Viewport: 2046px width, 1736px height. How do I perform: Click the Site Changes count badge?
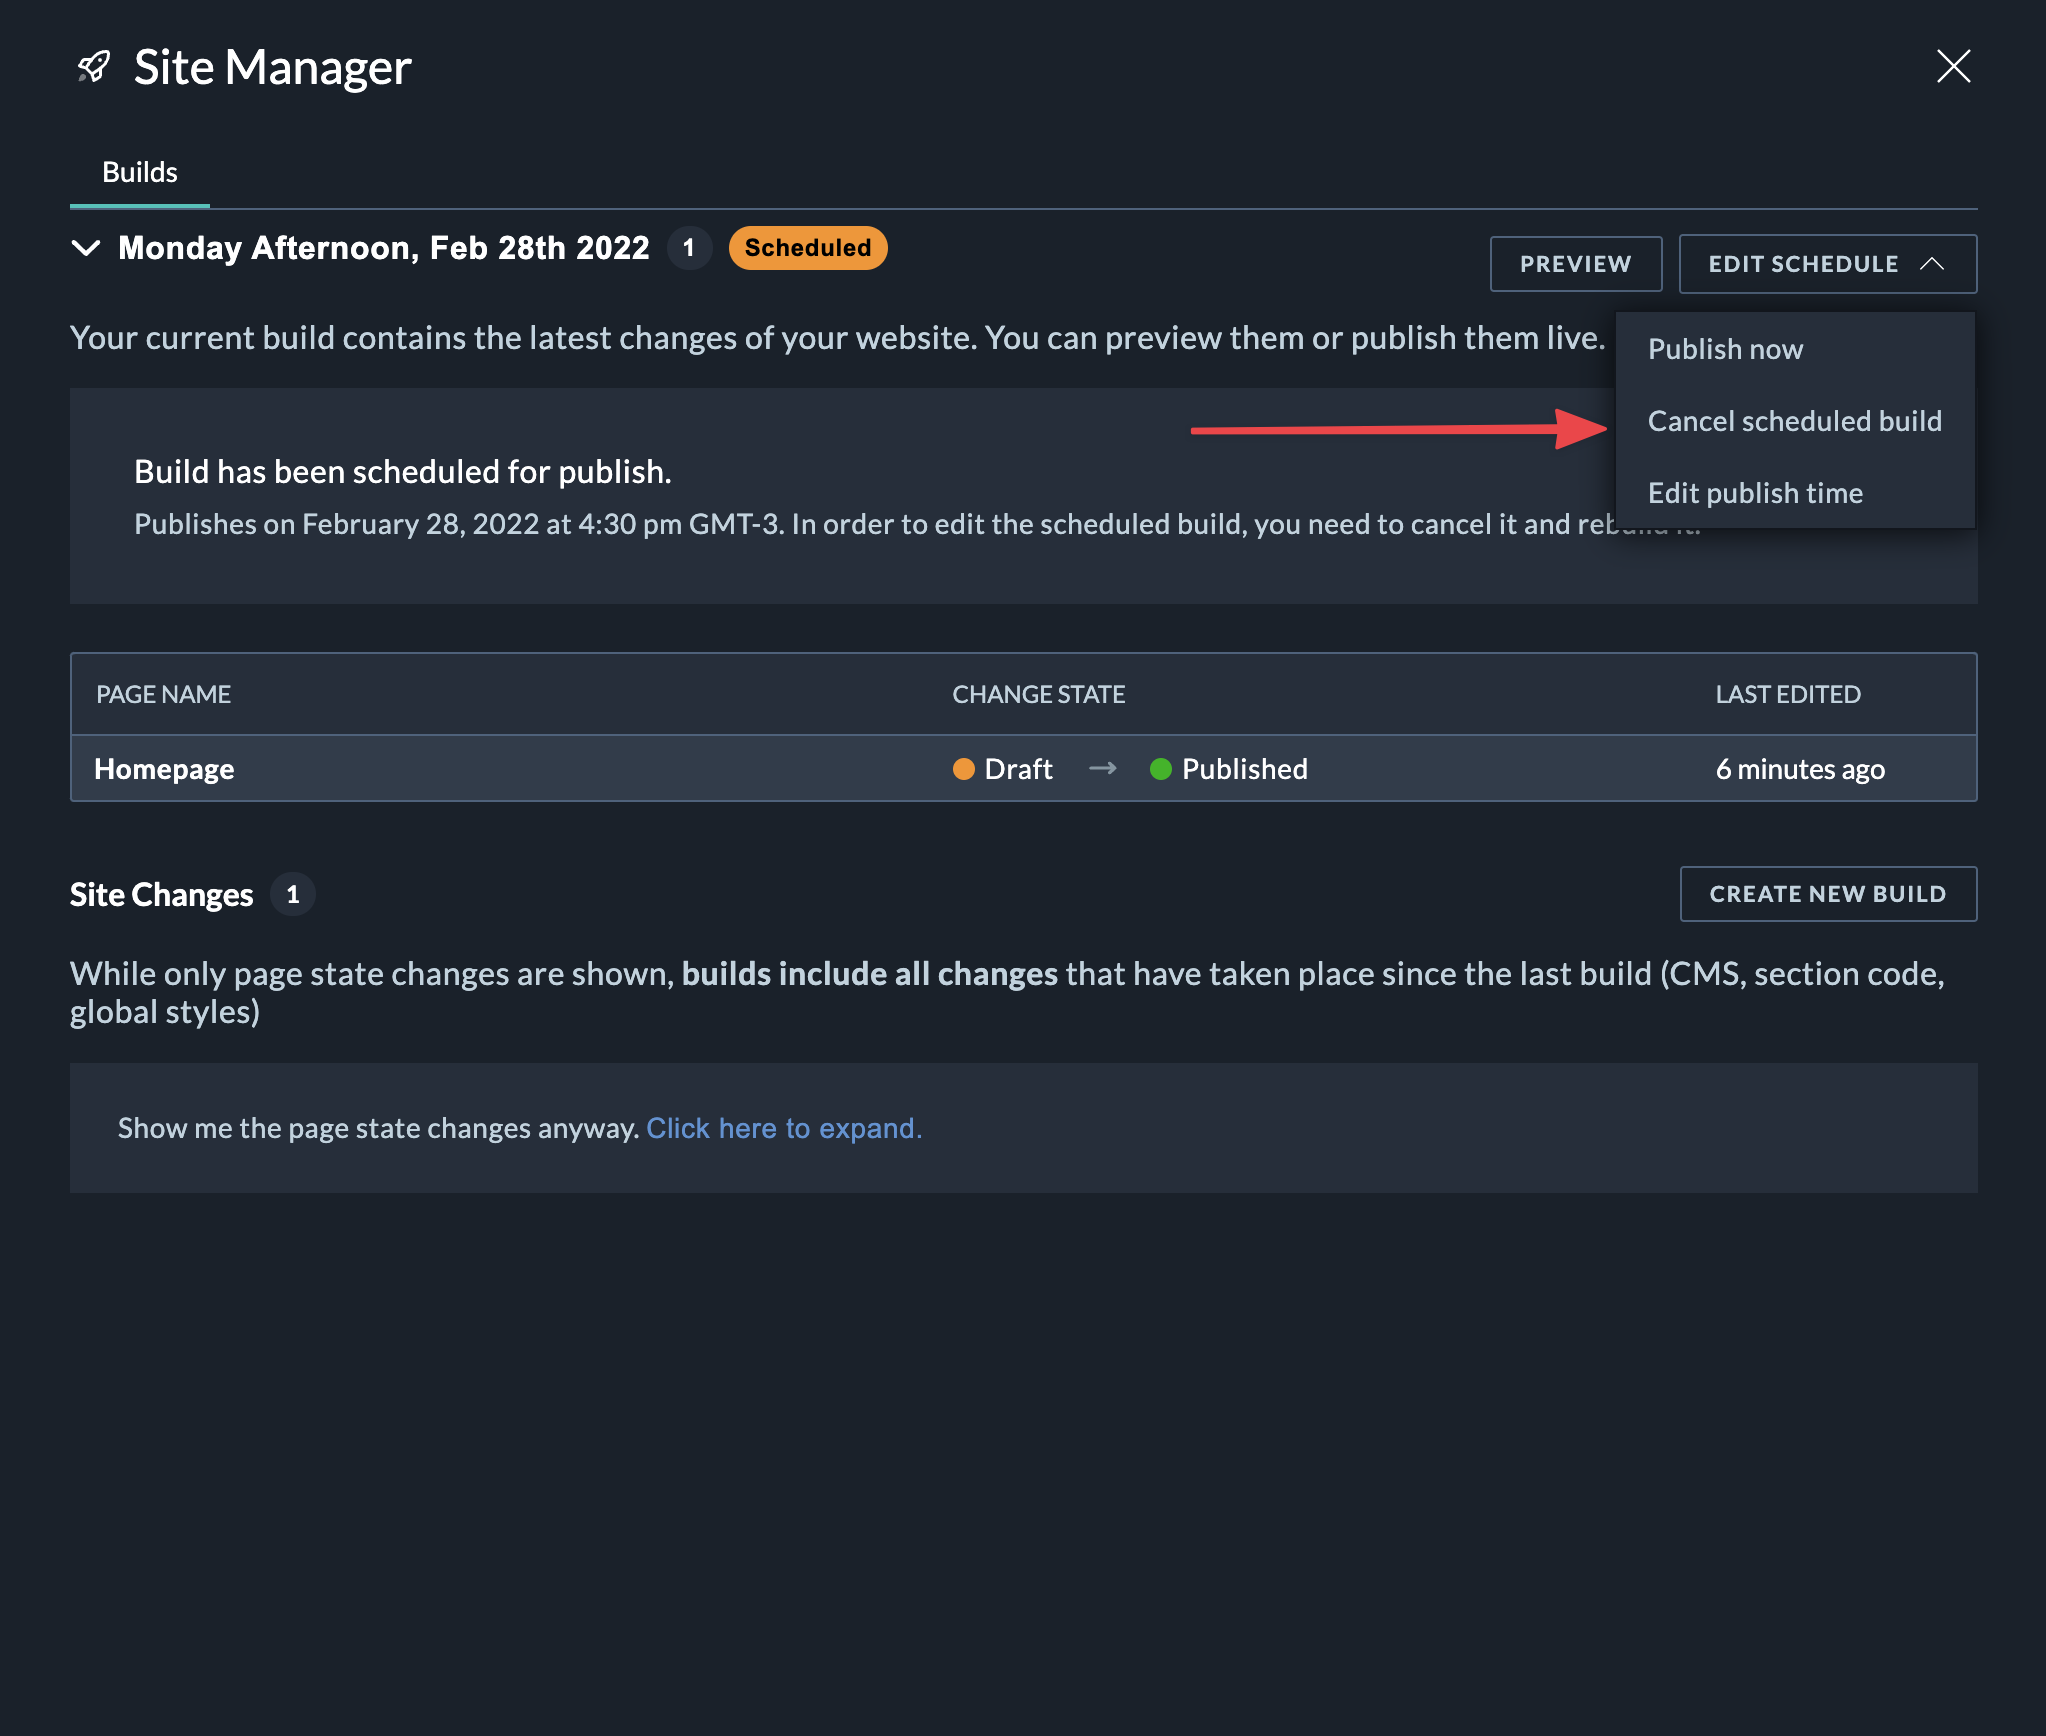click(x=293, y=895)
